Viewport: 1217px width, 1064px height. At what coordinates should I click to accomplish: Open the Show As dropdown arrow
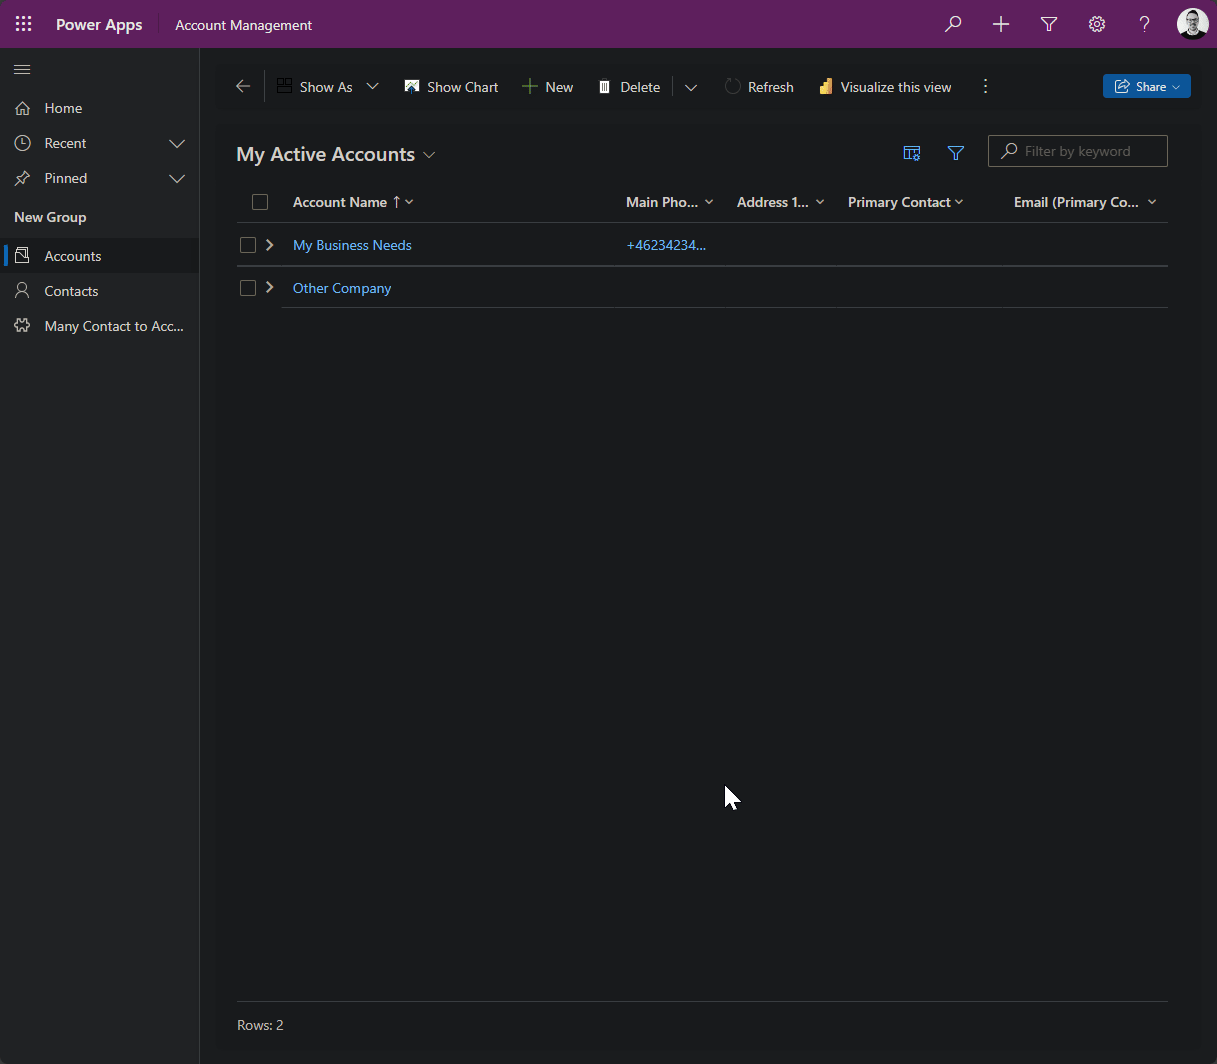[373, 86]
